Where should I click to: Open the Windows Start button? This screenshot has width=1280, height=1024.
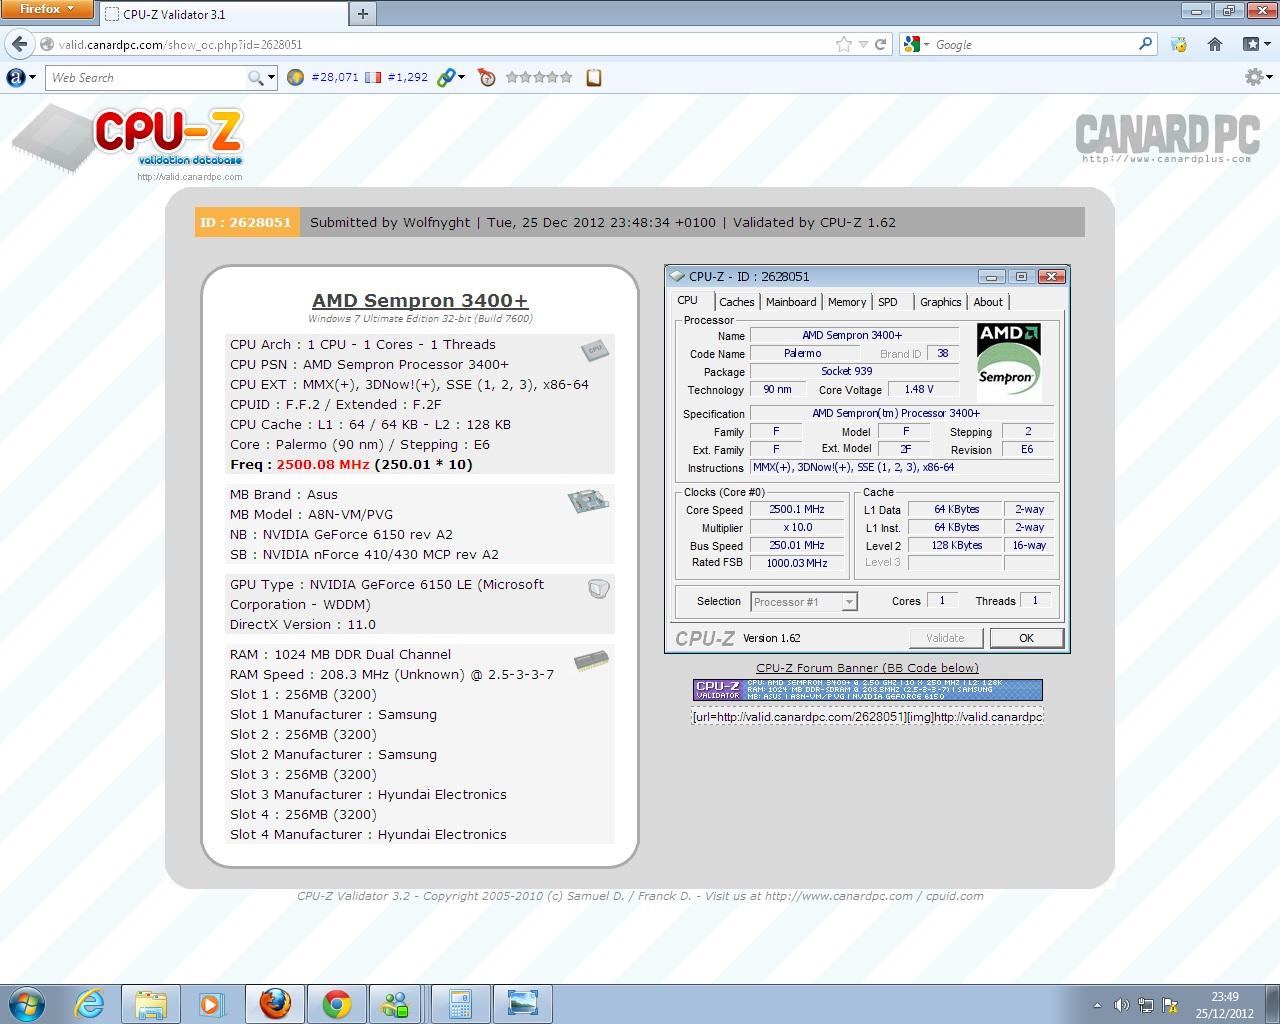(x=26, y=1003)
